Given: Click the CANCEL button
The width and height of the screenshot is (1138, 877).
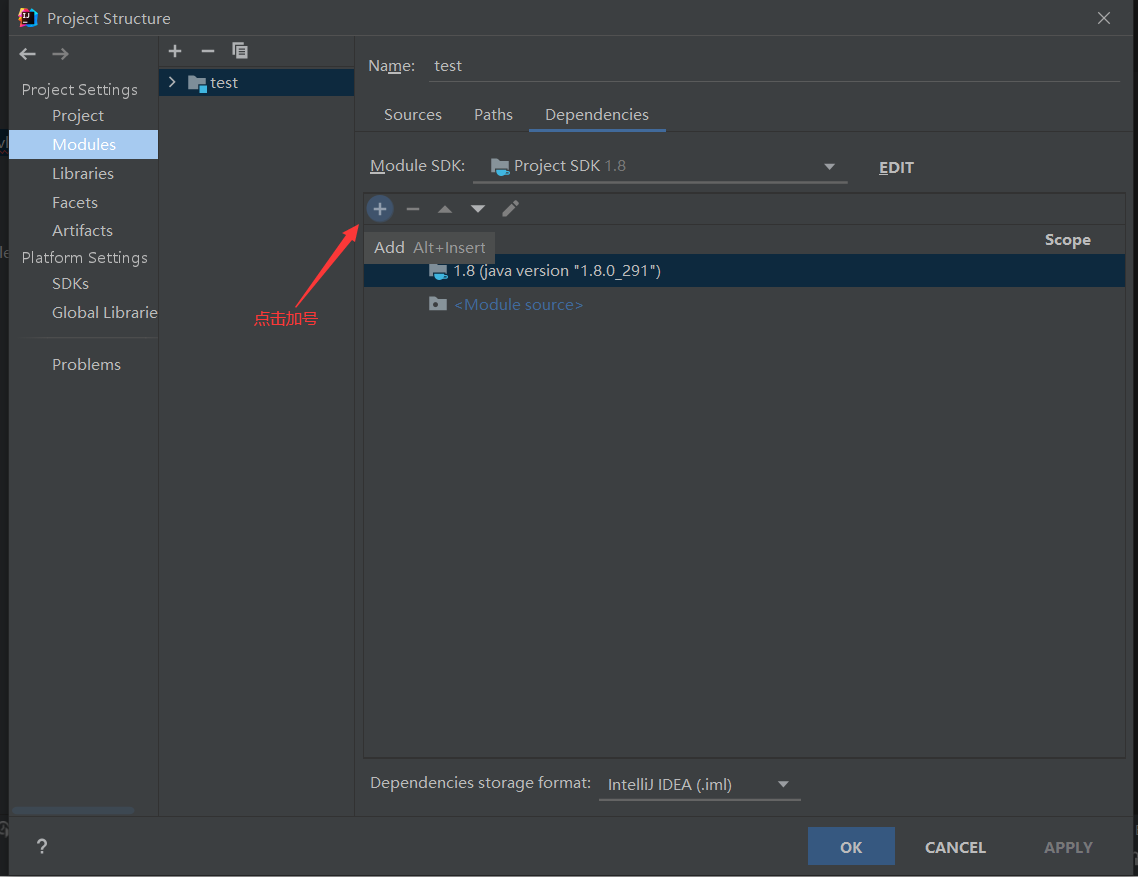Looking at the screenshot, I should pos(955,847).
